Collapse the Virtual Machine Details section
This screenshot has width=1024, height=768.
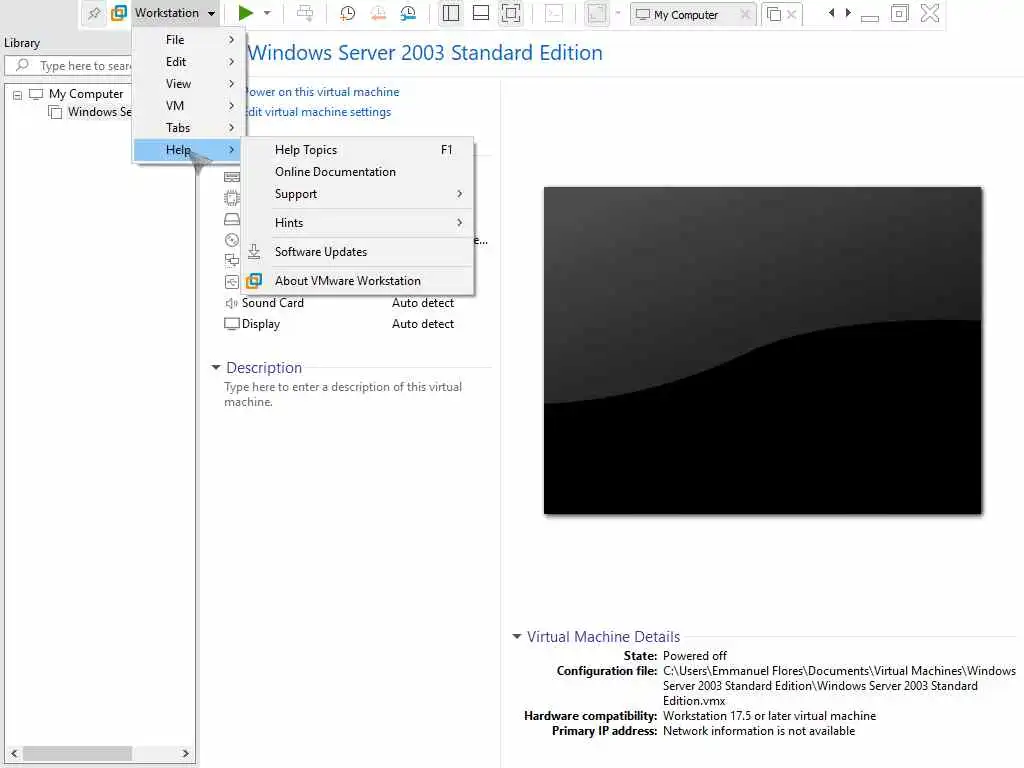(x=517, y=636)
